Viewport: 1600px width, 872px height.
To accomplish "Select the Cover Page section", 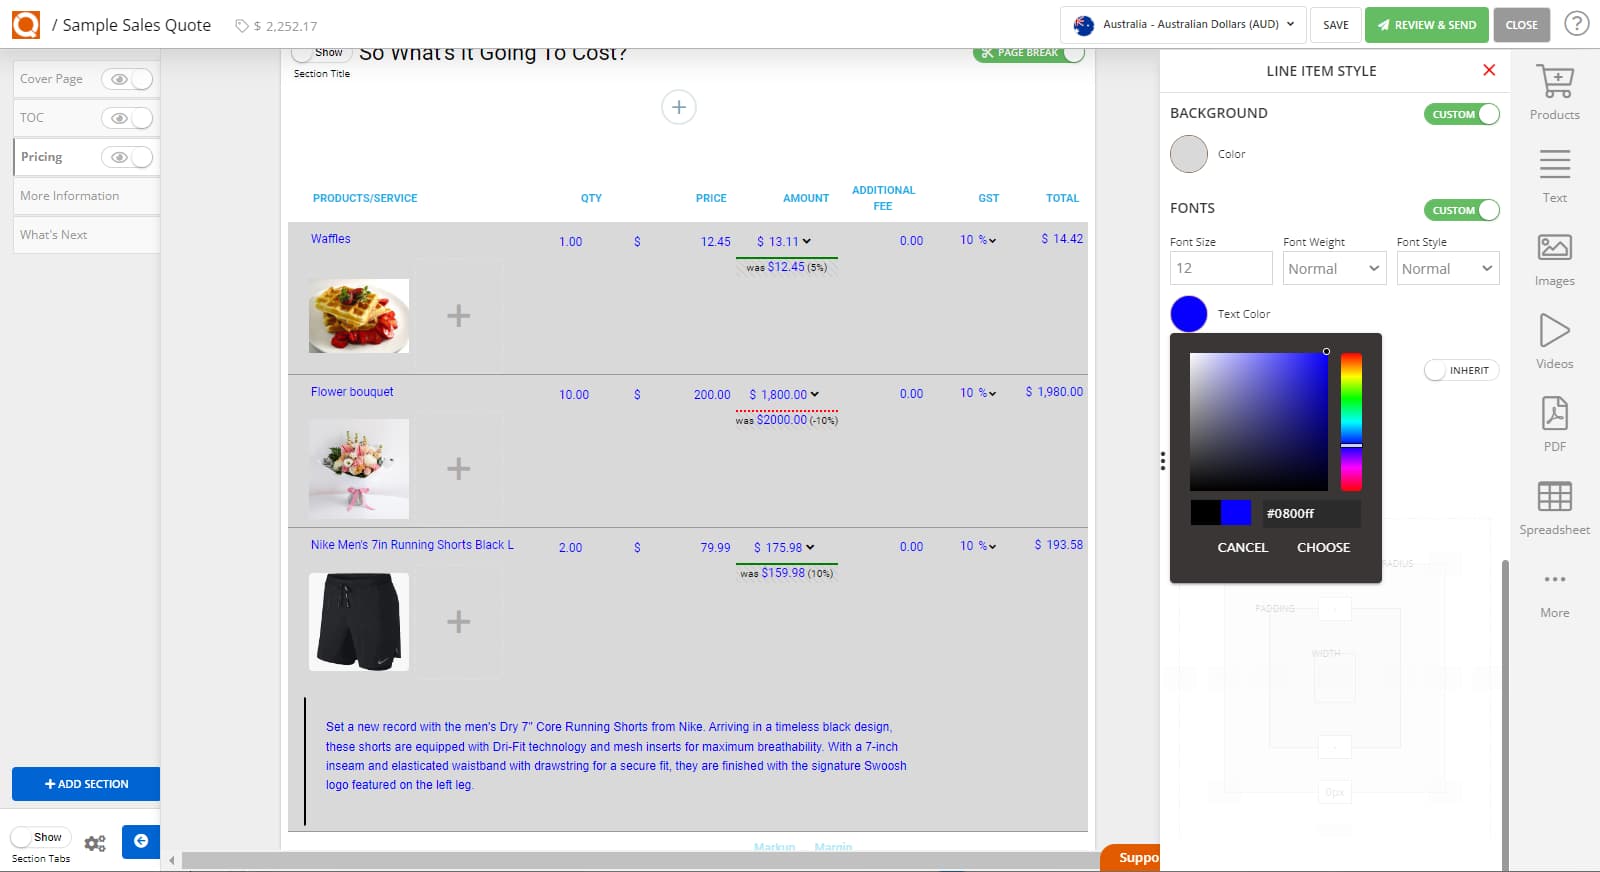I will tap(52, 79).
